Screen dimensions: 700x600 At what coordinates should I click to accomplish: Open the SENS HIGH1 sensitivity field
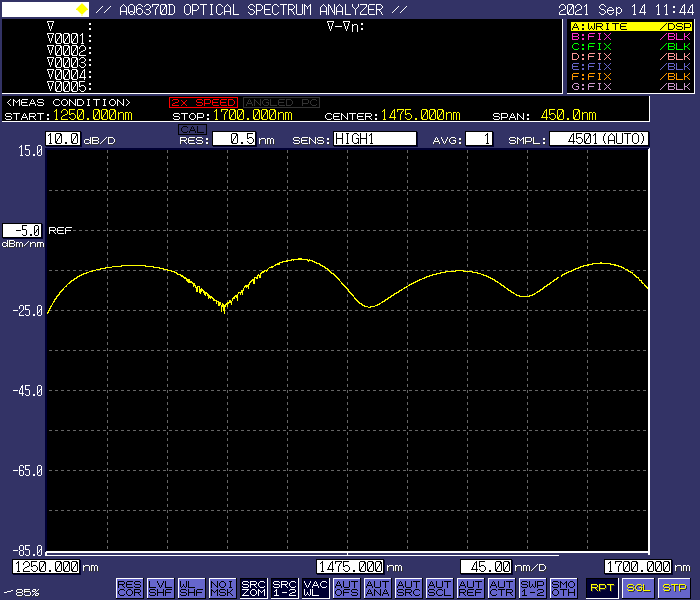[374, 139]
